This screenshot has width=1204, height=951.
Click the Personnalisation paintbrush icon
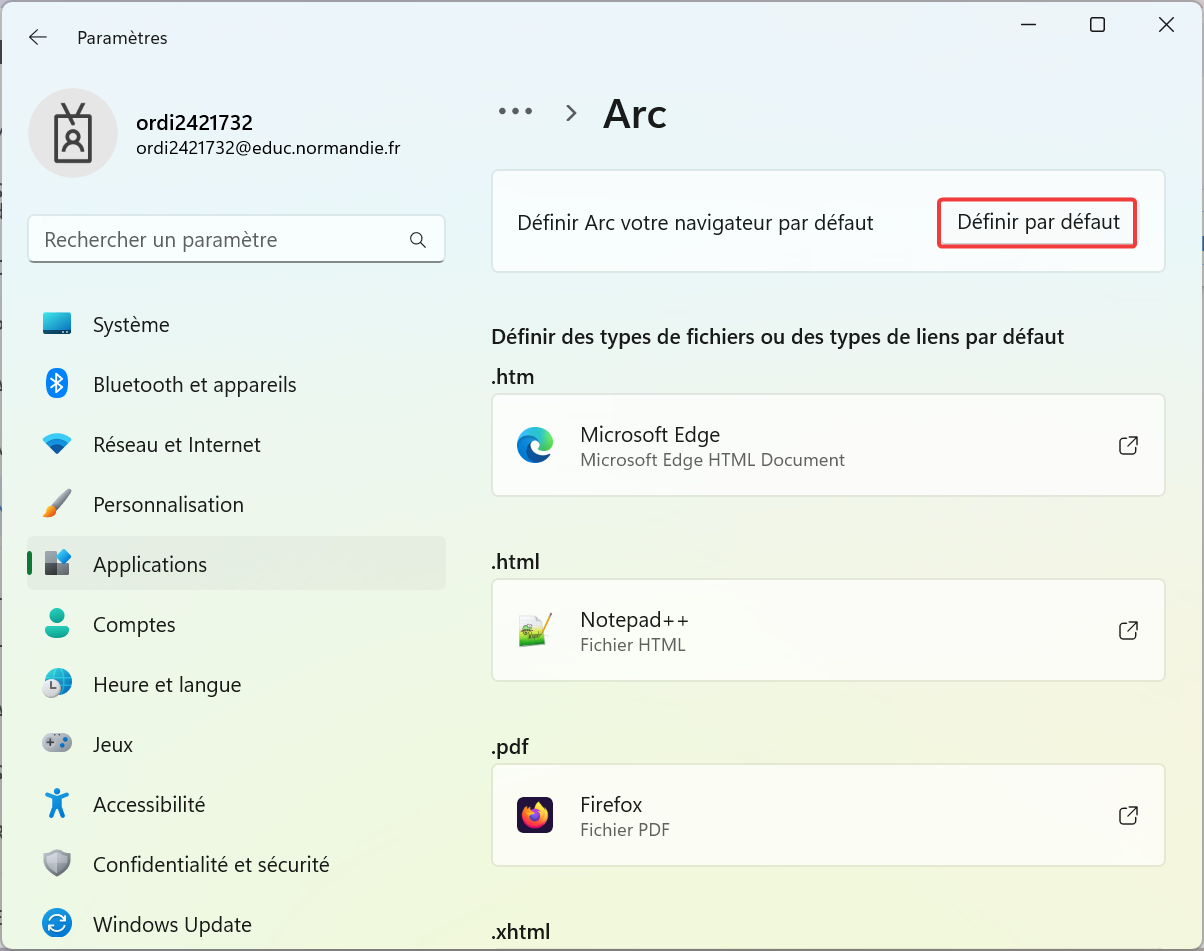point(57,504)
